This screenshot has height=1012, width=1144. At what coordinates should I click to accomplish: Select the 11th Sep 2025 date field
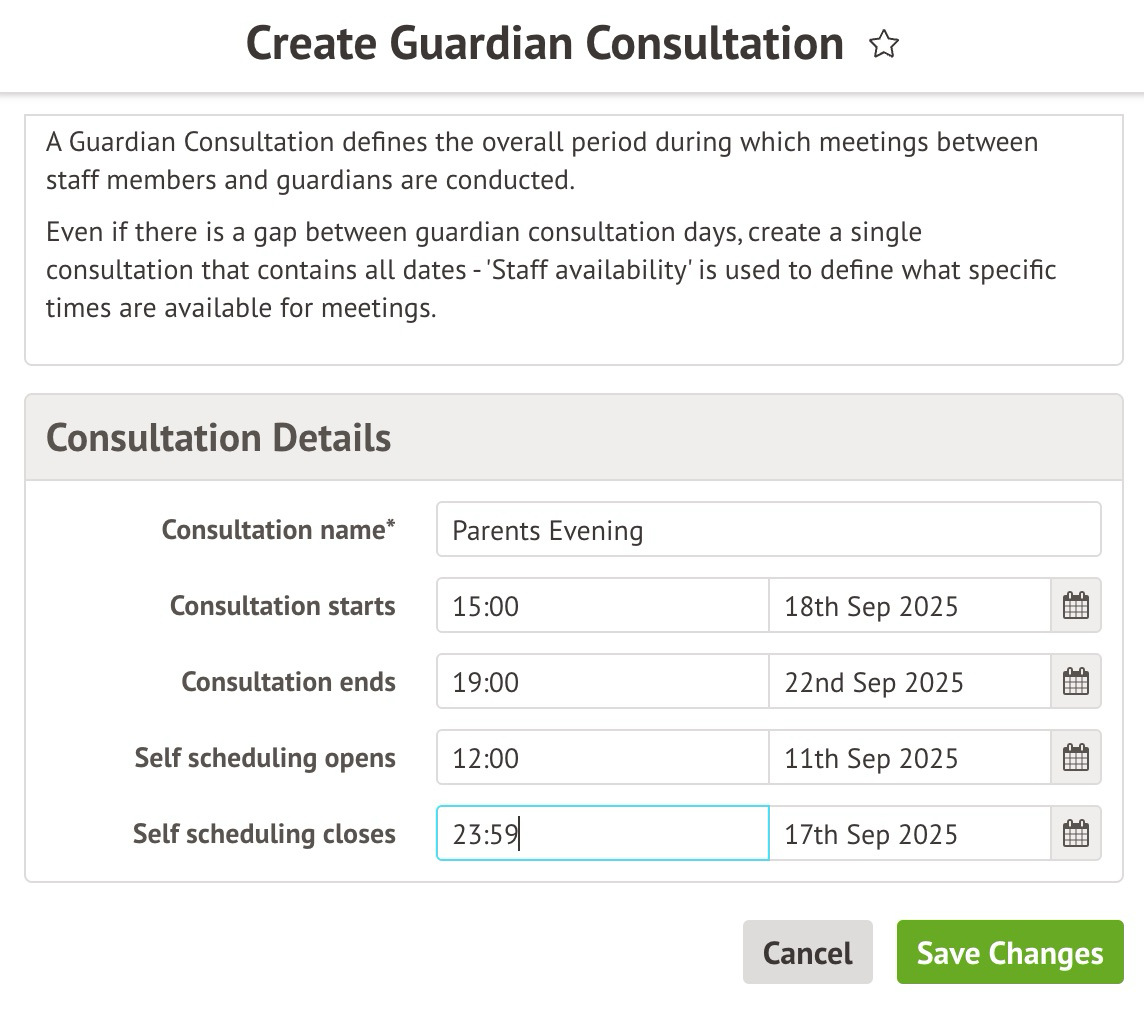point(909,758)
